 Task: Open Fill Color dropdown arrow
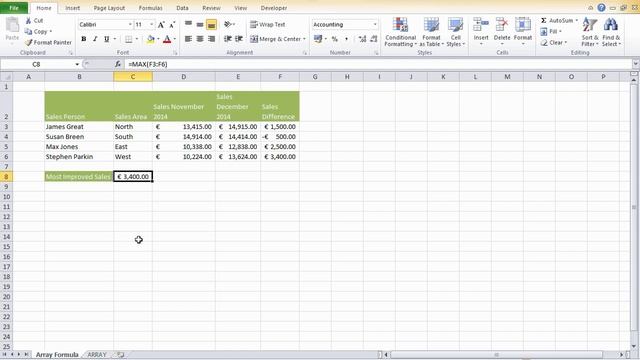pyautogui.click(x=158, y=39)
